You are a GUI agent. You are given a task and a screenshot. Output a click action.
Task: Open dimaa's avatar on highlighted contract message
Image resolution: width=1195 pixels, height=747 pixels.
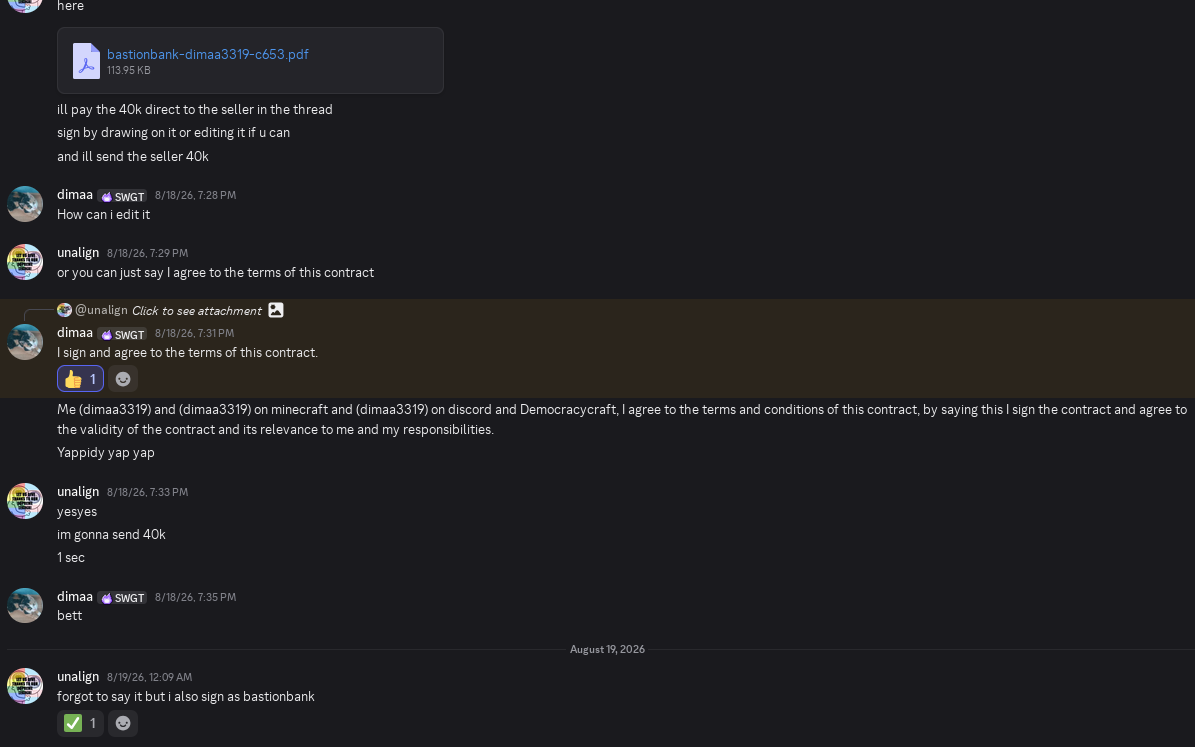point(25,342)
